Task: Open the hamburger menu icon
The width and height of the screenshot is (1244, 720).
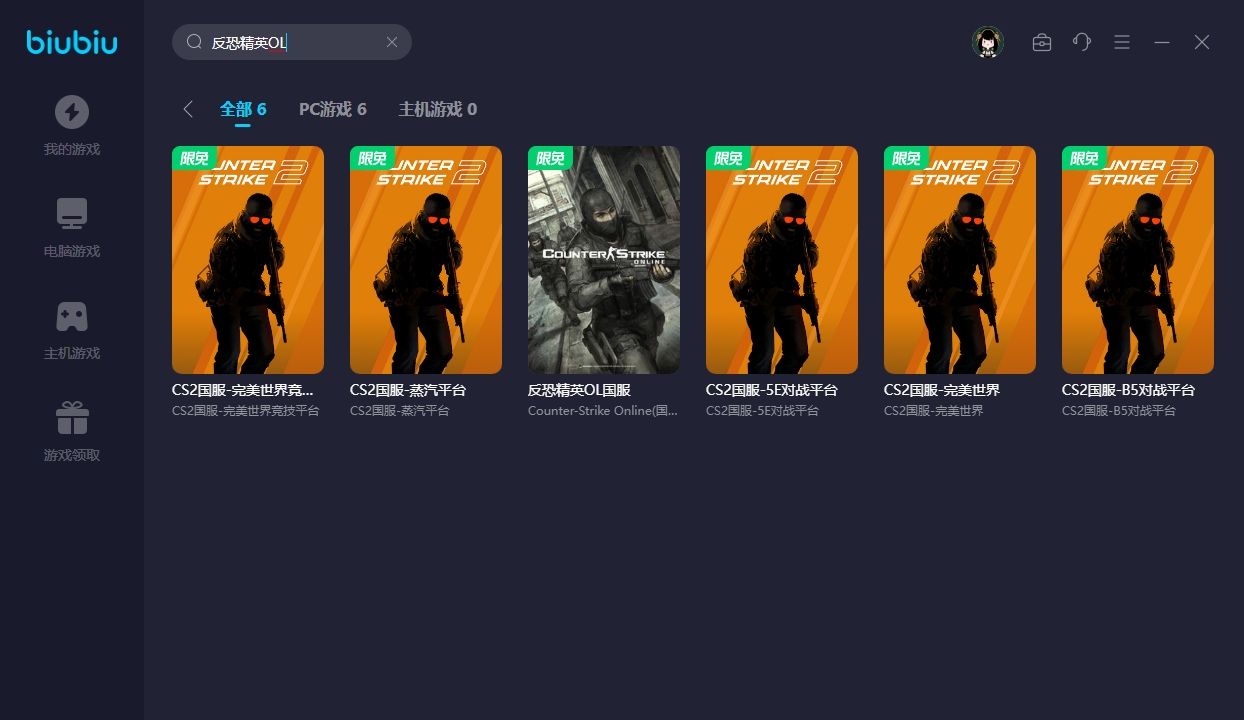Action: pyautogui.click(x=1122, y=42)
